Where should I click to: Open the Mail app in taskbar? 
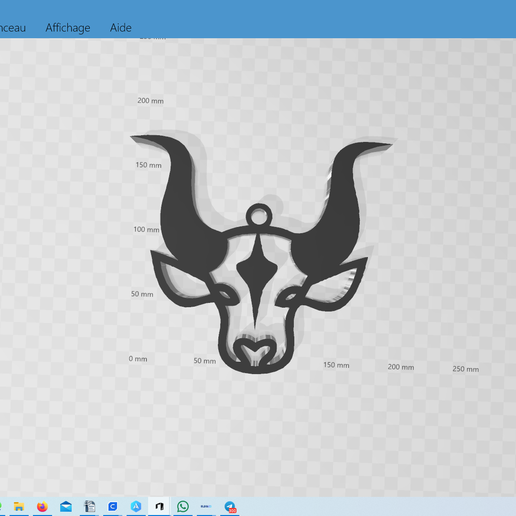pyautogui.click(x=66, y=507)
